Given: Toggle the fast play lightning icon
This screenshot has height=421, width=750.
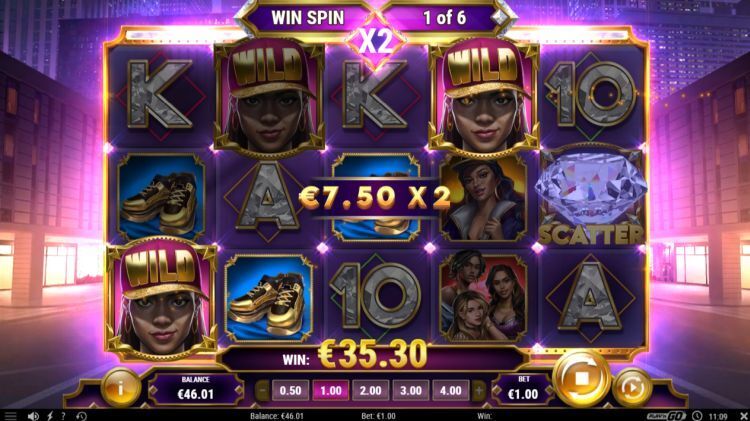Looking at the screenshot, I should tap(50, 416).
